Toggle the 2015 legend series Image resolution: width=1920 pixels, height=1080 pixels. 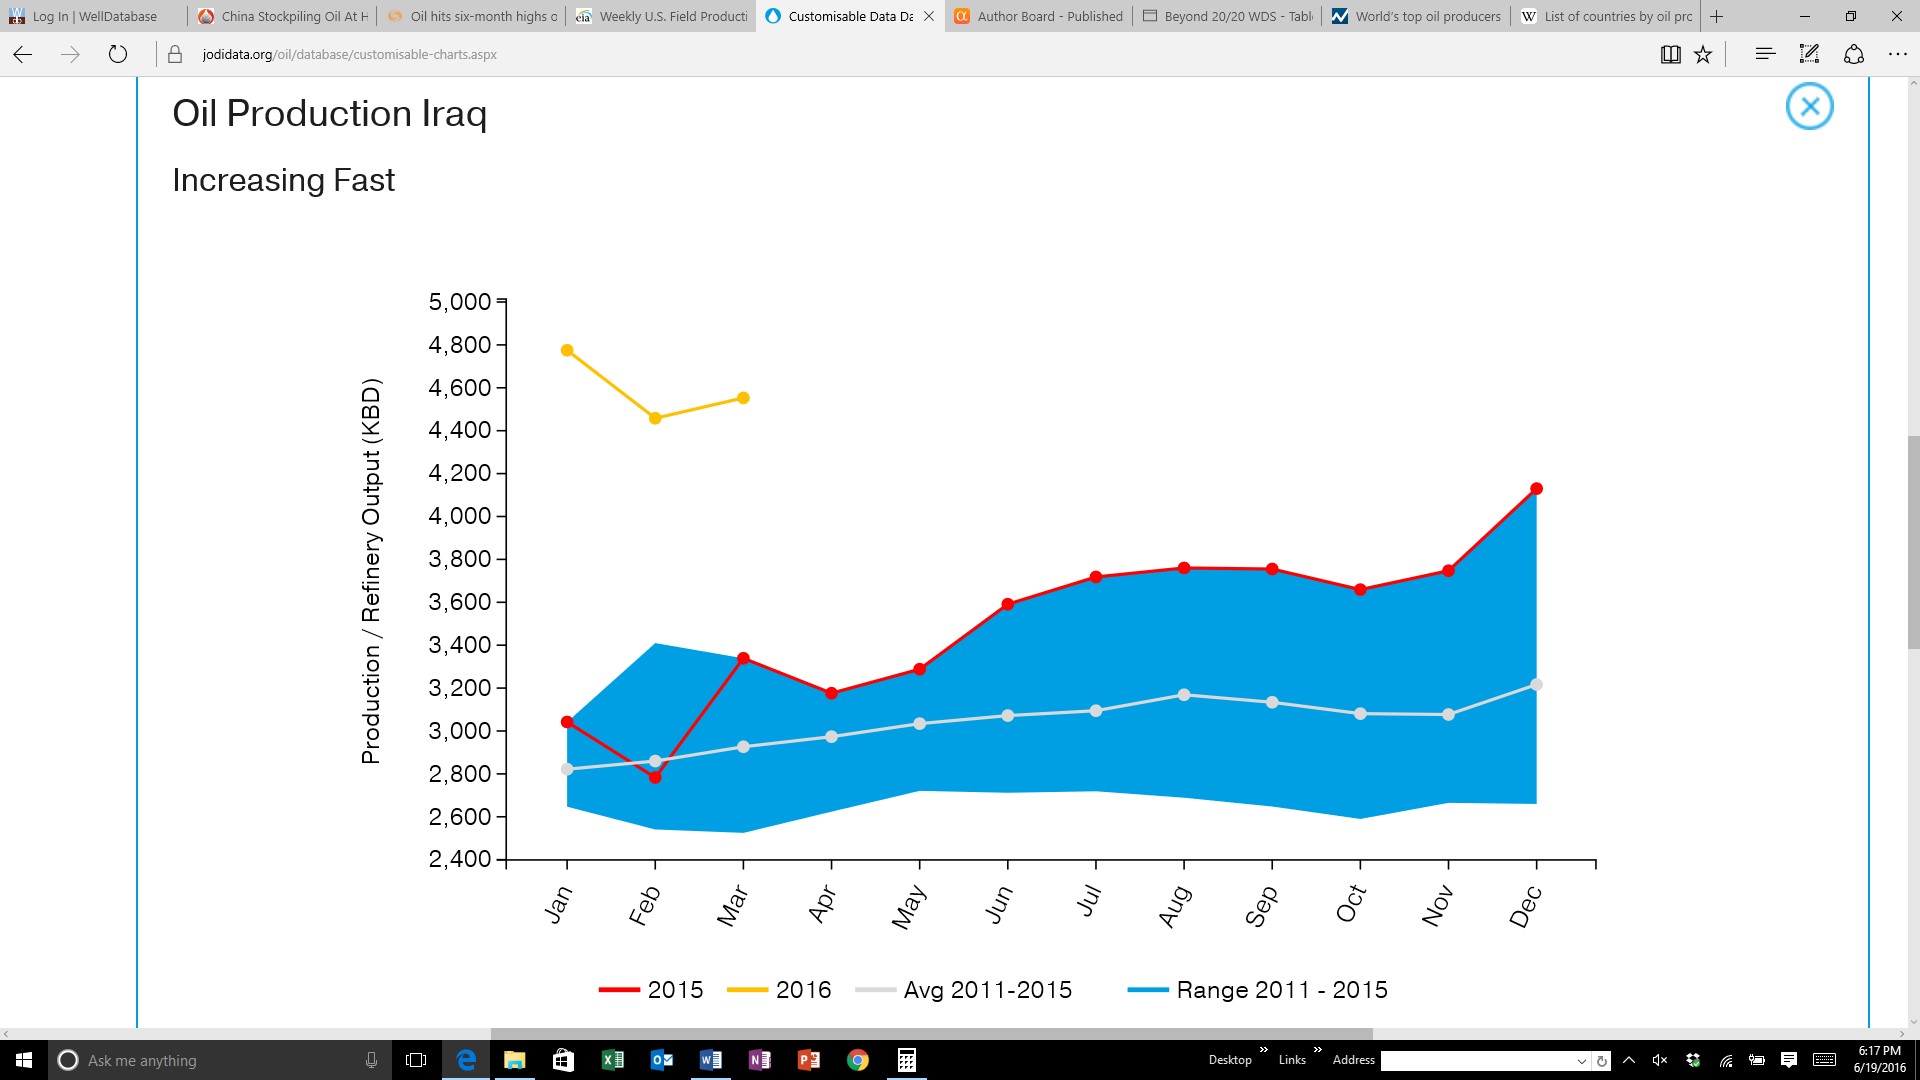pos(651,990)
